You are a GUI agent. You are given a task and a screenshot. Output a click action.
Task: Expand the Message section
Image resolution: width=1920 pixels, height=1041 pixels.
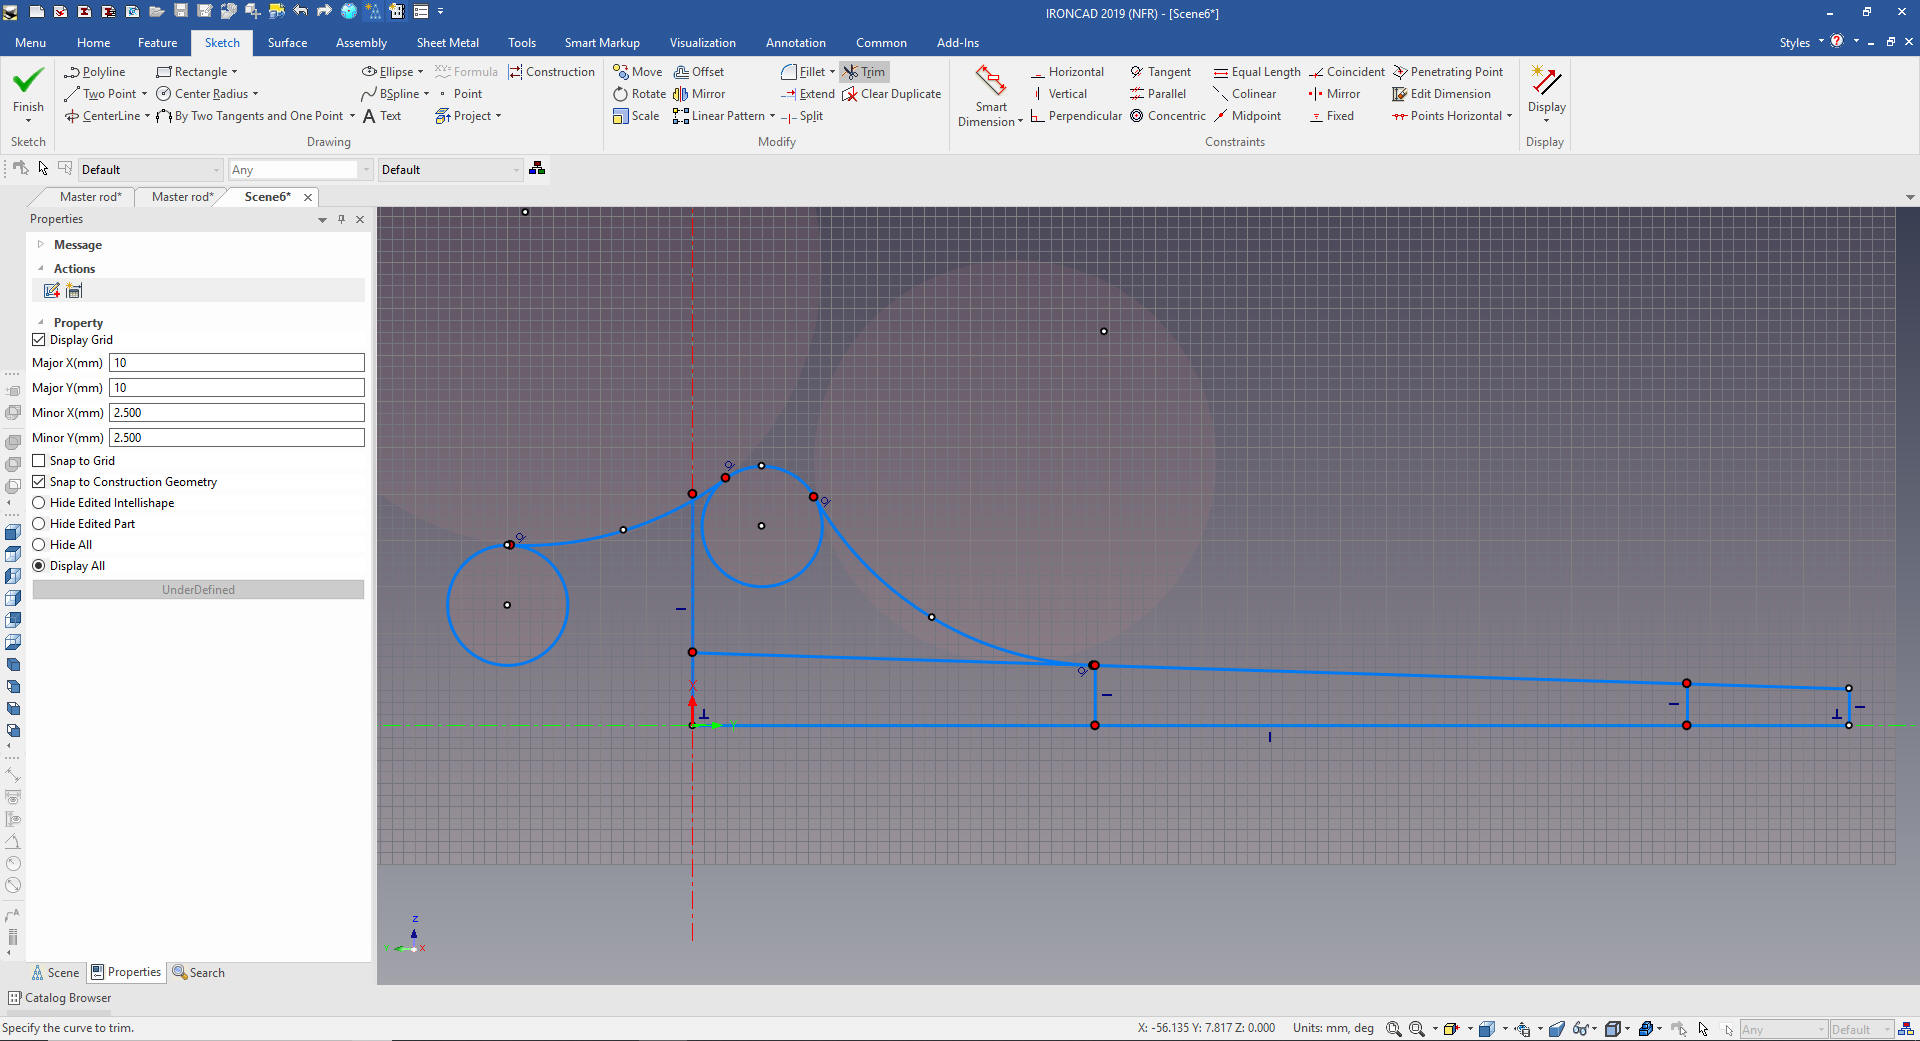point(40,245)
